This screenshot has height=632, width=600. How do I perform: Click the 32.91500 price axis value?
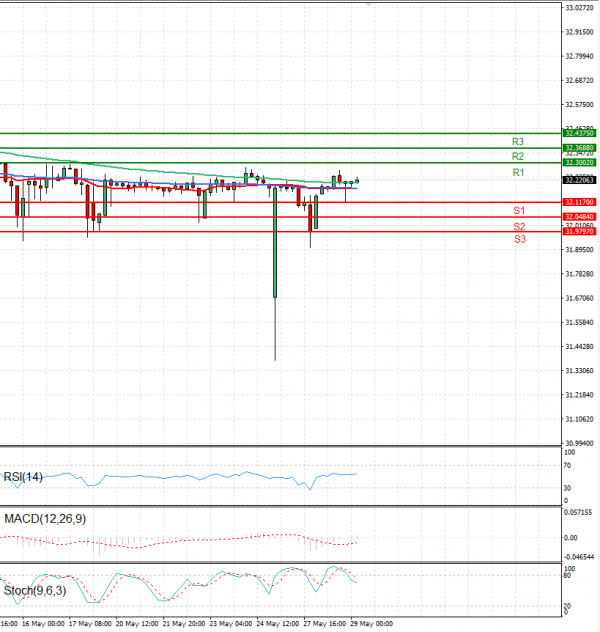pyautogui.click(x=579, y=32)
